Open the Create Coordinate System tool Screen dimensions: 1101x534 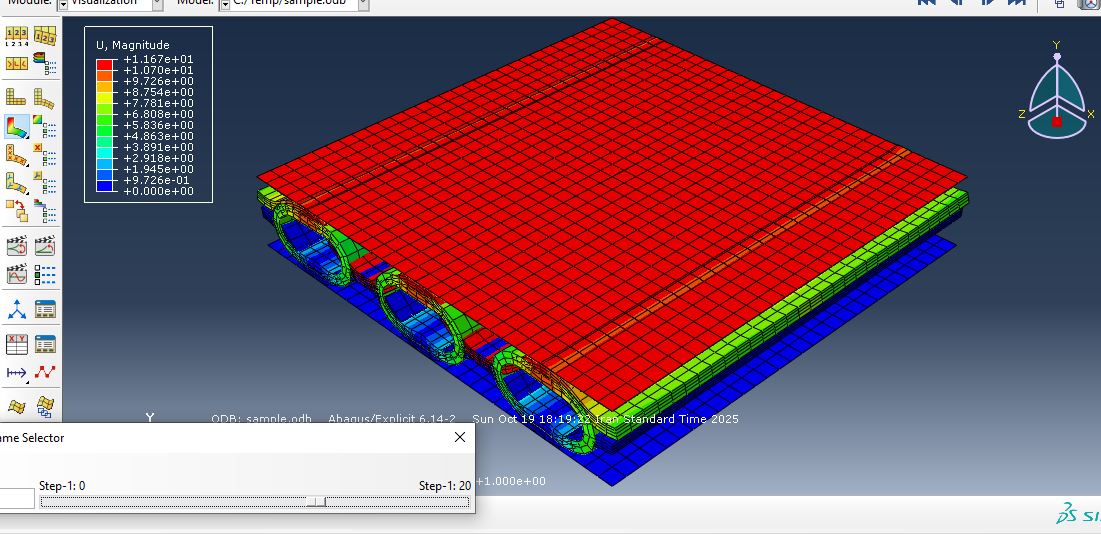point(17,309)
